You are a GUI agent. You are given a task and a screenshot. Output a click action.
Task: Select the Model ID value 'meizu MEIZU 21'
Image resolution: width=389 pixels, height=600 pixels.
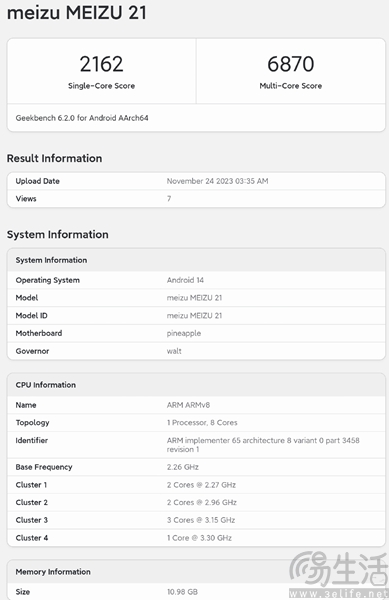click(x=194, y=315)
